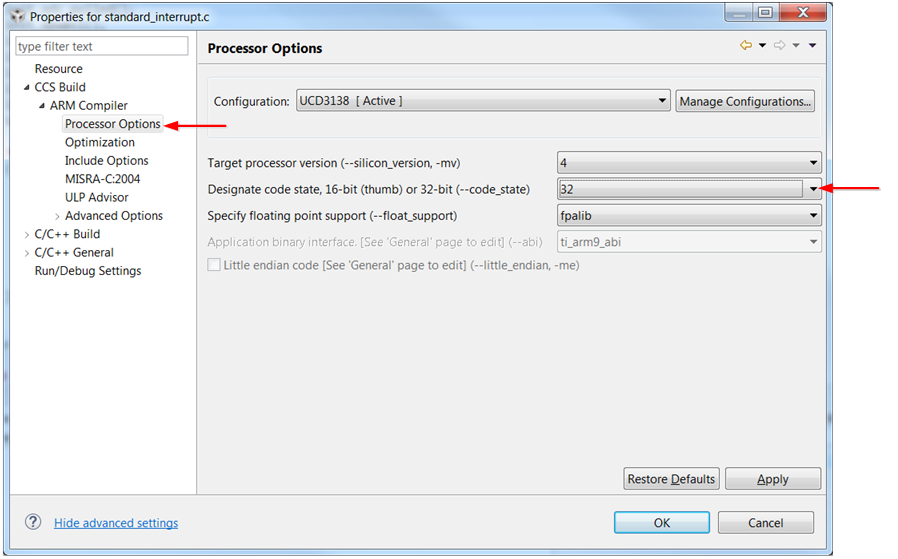Image resolution: width=898 pixels, height=559 pixels.
Task: Open the back history dropdown arrow
Action: point(762,45)
